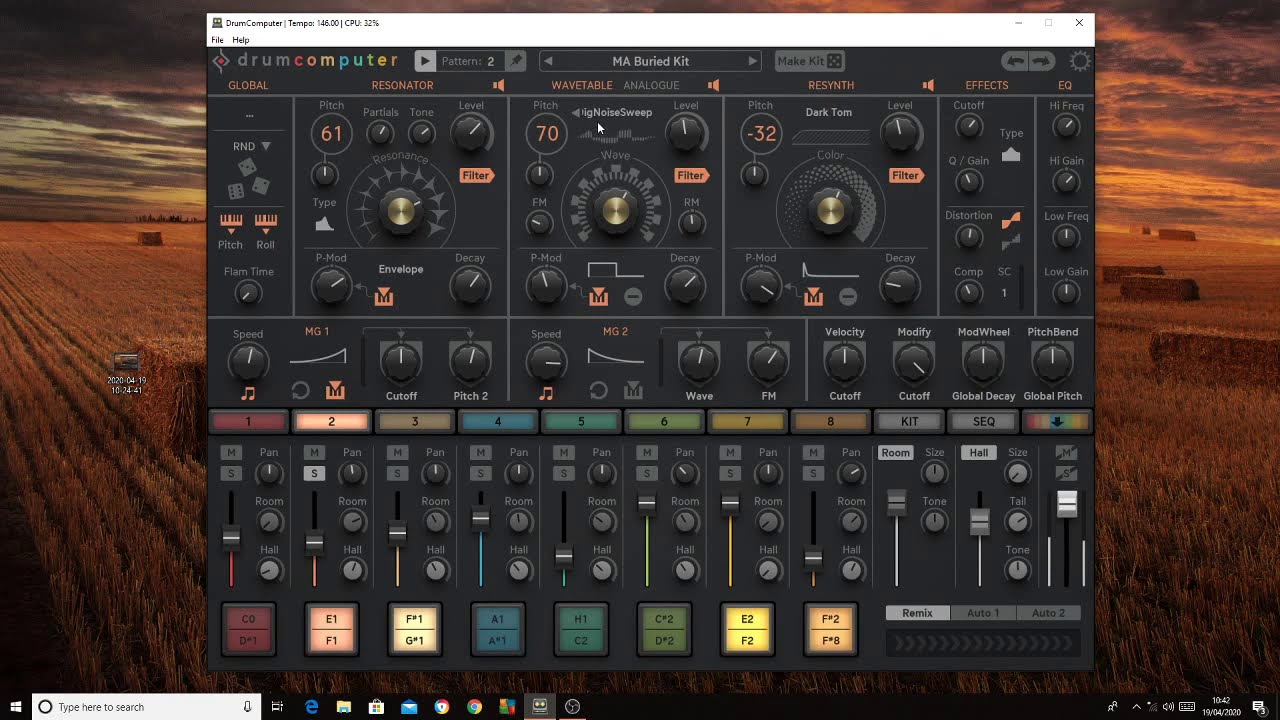Click the MG 2 tempo sync note icon
The height and width of the screenshot is (720, 1280).
[546, 394]
